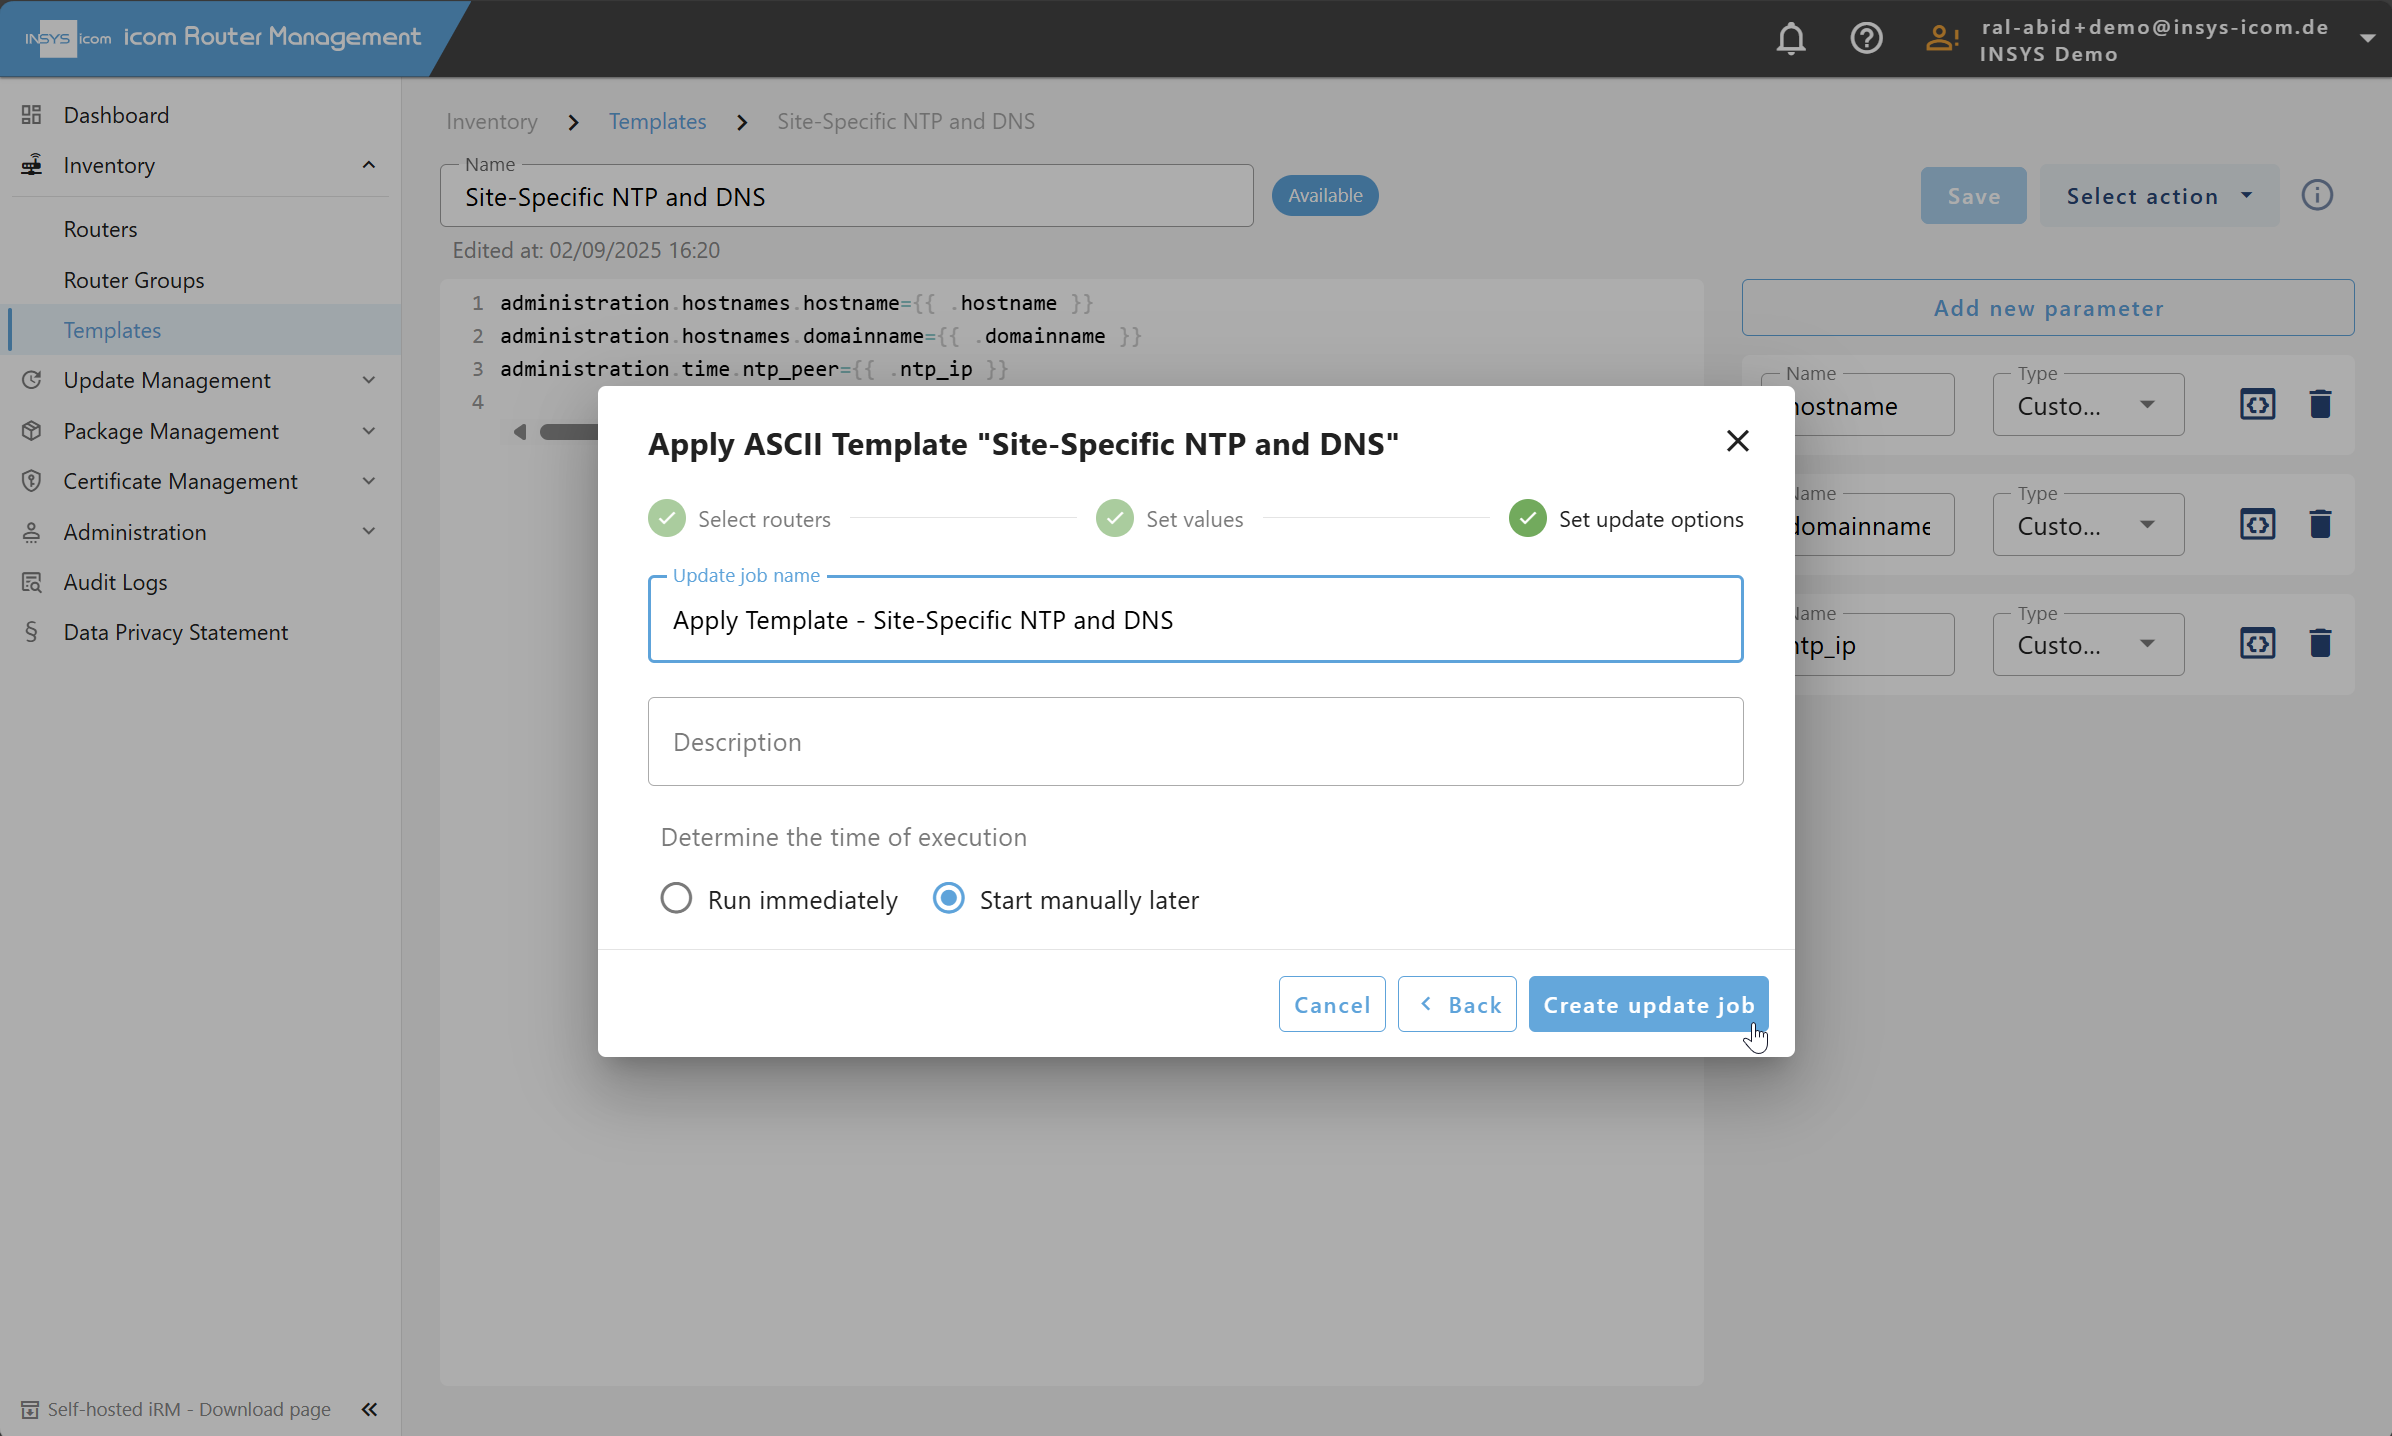Click the Dashboard grid icon
The width and height of the screenshot is (2392, 1436).
tap(31, 115)
